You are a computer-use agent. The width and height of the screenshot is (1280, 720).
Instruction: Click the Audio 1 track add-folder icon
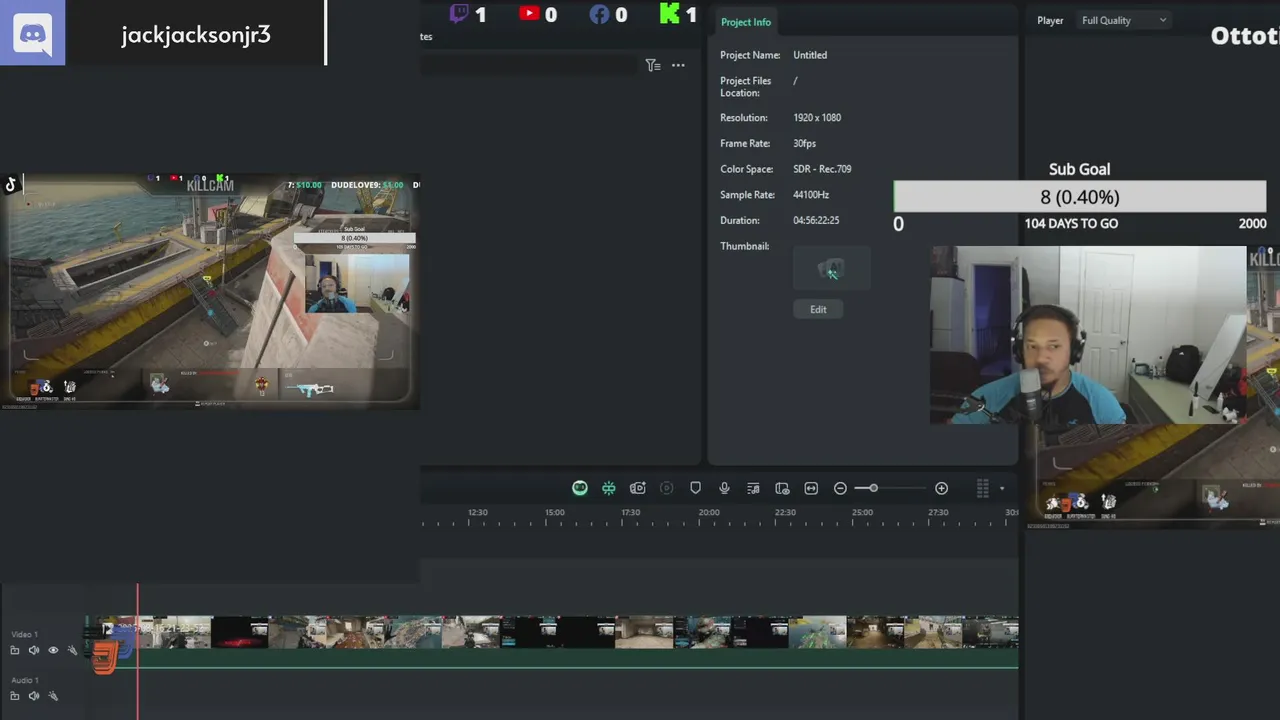15,696
